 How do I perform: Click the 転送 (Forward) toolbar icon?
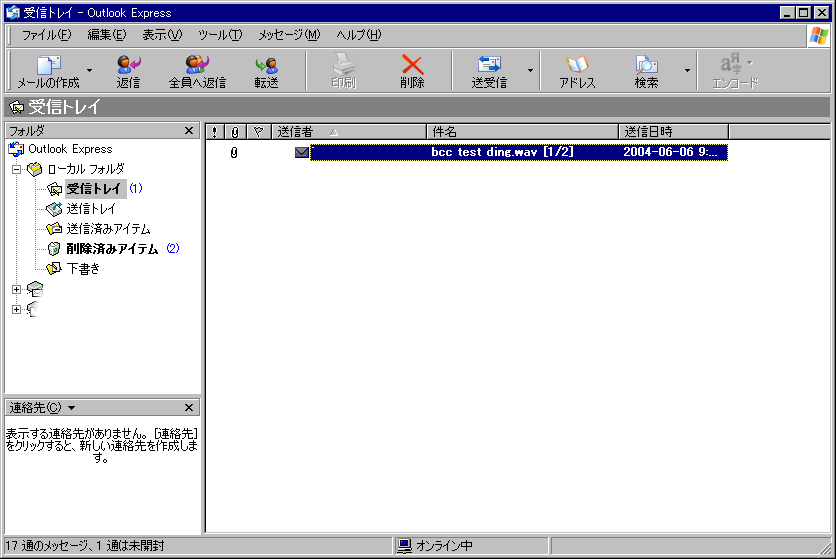click(x=267, y=66)
